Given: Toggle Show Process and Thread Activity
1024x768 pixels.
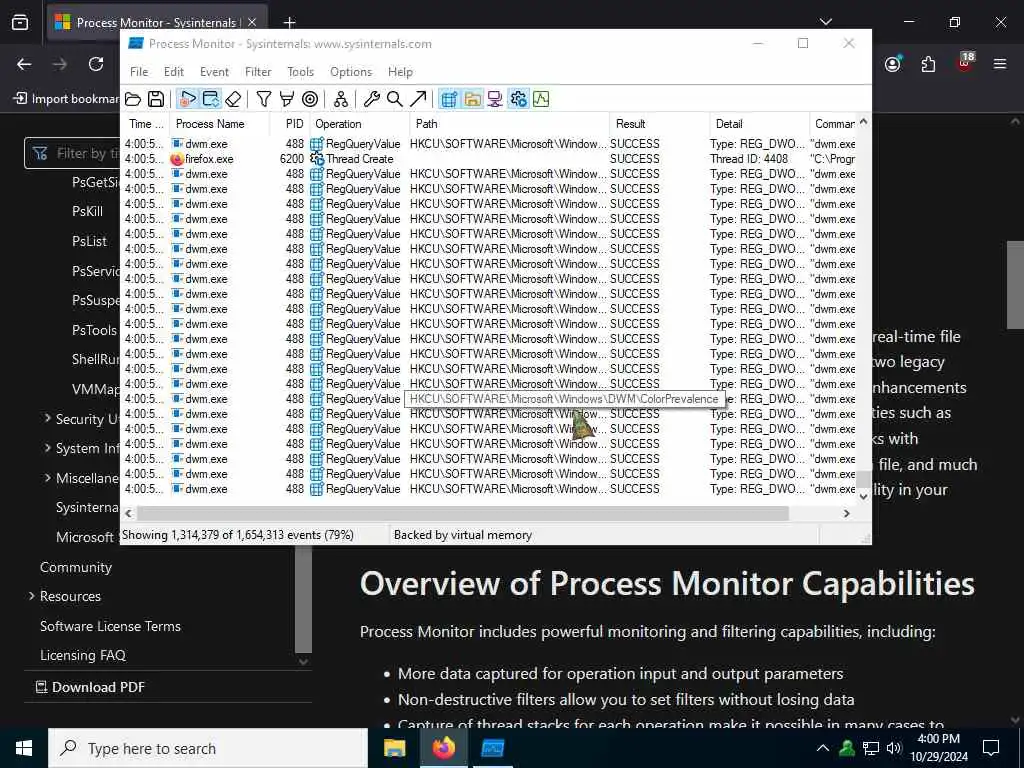Looking at the screenshot, I should pyautogui.click(x=518, y=99).
